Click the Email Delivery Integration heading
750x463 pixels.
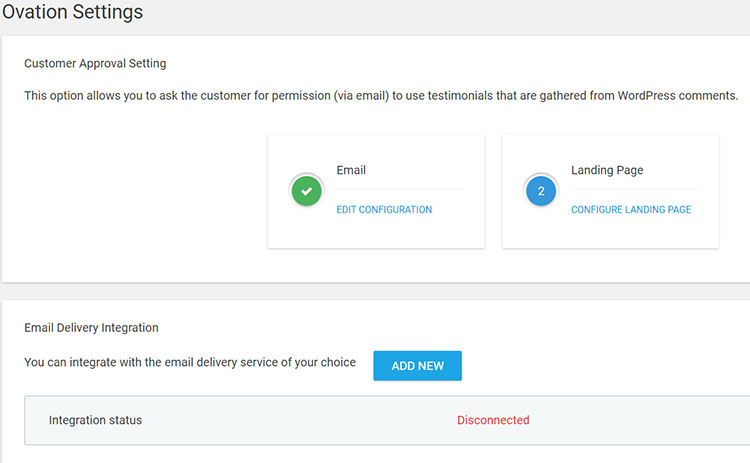tap(91, 327)
